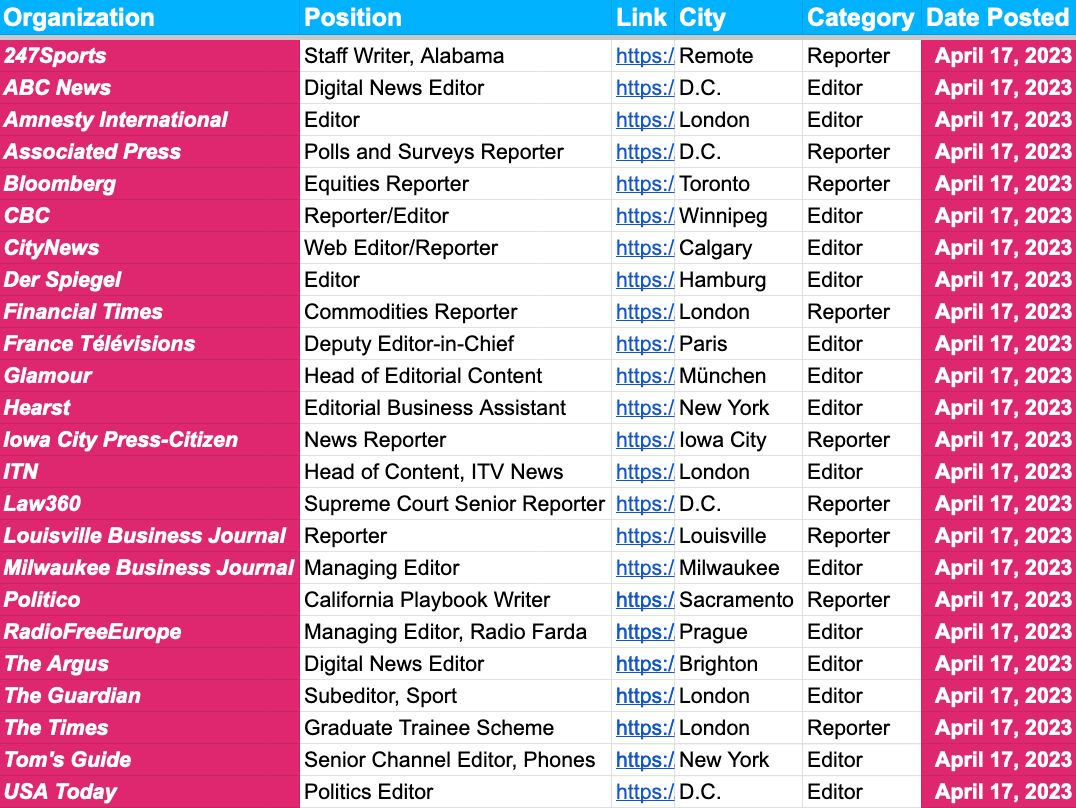1076x808 pixels.
Task: Open the Politico California Playbook Writer link
Action: (x=644, y=600)
